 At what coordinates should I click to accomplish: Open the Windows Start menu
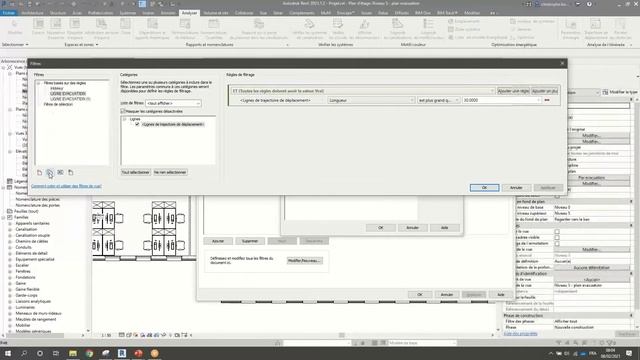[x=7, y=353]
